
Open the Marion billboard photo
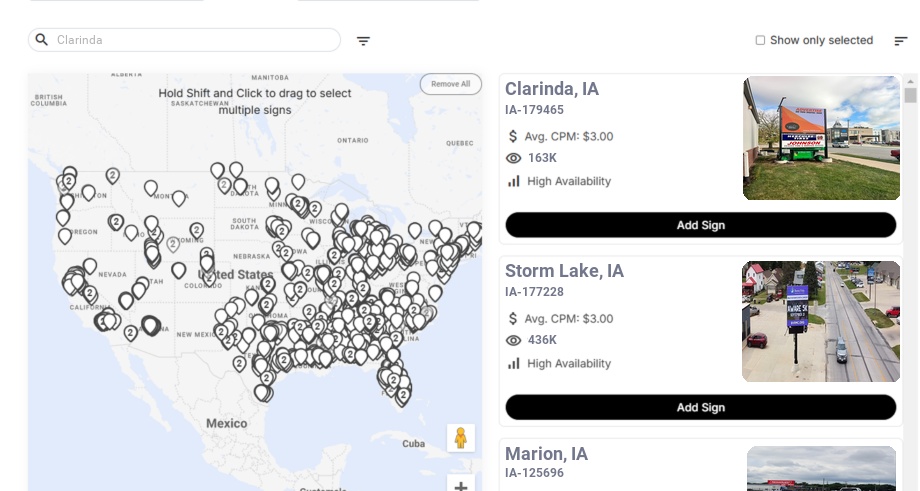821,468
